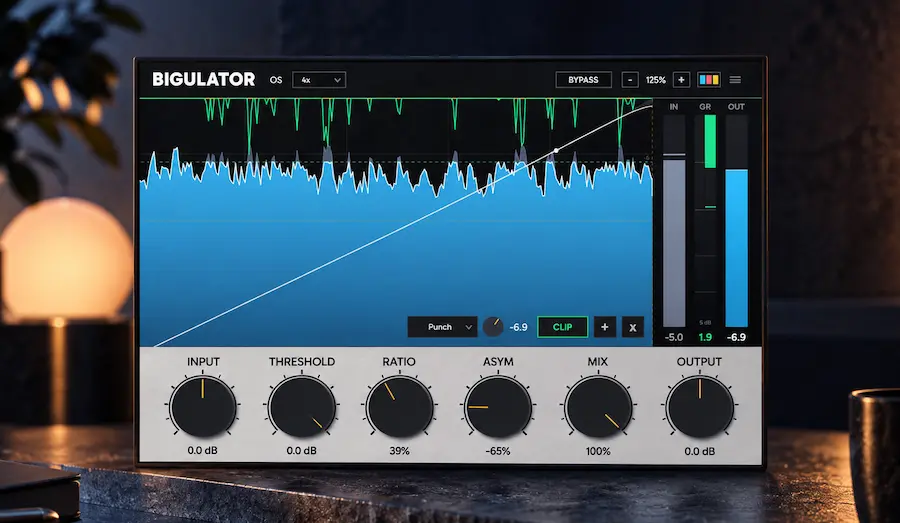Click the RATIO value 39%
Image resolution: width=900 pixels, height=523 pixels.
click(x=399, y=451)
